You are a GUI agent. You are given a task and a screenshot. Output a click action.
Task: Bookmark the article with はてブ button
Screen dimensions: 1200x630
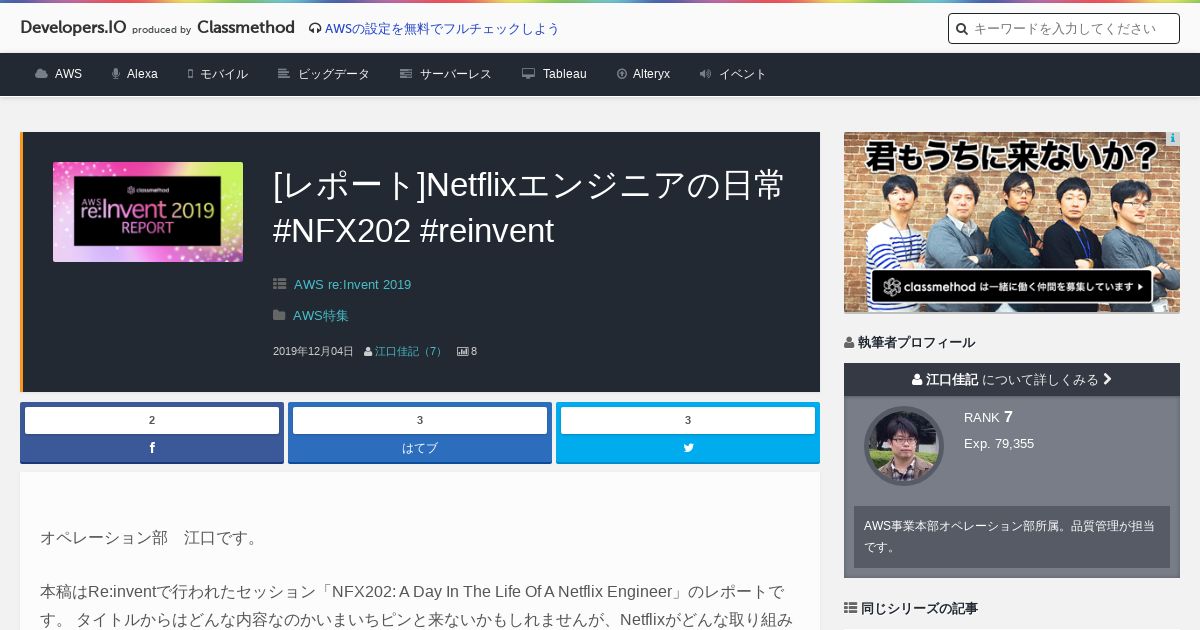(x=420, y=448)
